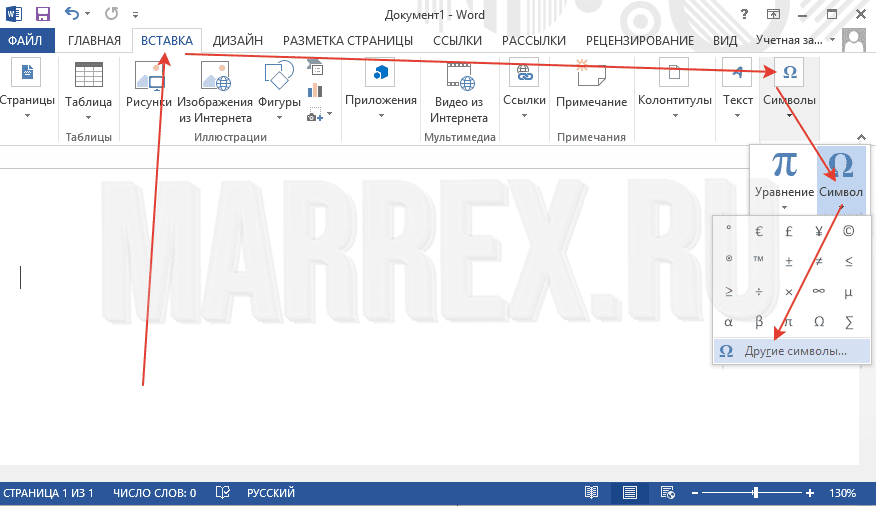
Task: Click the user account avatar picture
Action: (854, 40)
